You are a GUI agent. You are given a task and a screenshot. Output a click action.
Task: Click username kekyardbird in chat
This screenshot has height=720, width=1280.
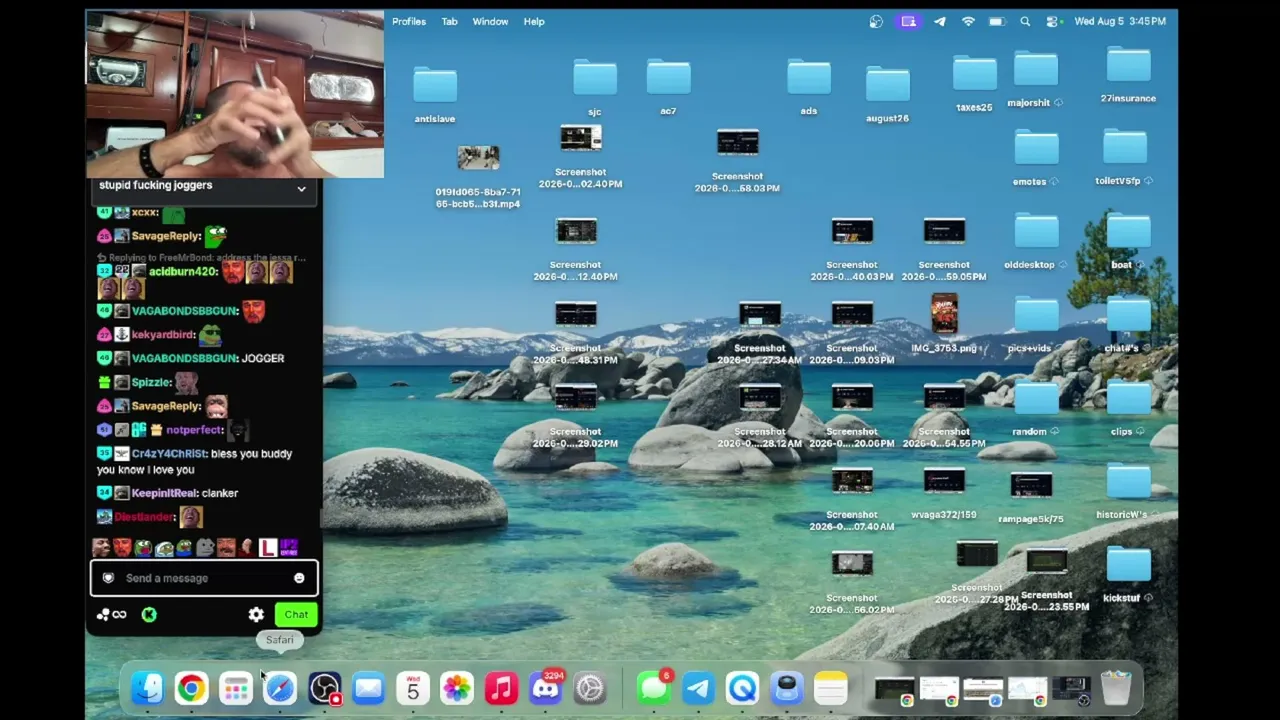tap(163, 335)
